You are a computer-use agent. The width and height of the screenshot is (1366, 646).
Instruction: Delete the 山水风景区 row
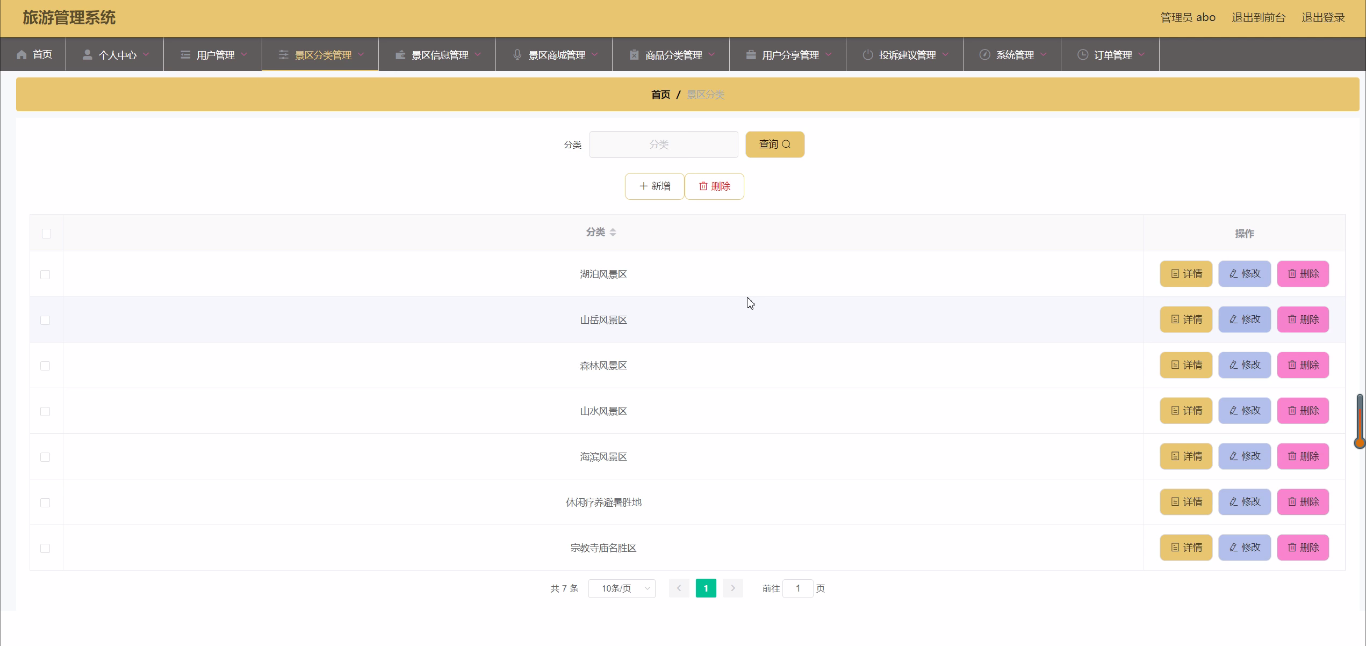point(1303,411)
